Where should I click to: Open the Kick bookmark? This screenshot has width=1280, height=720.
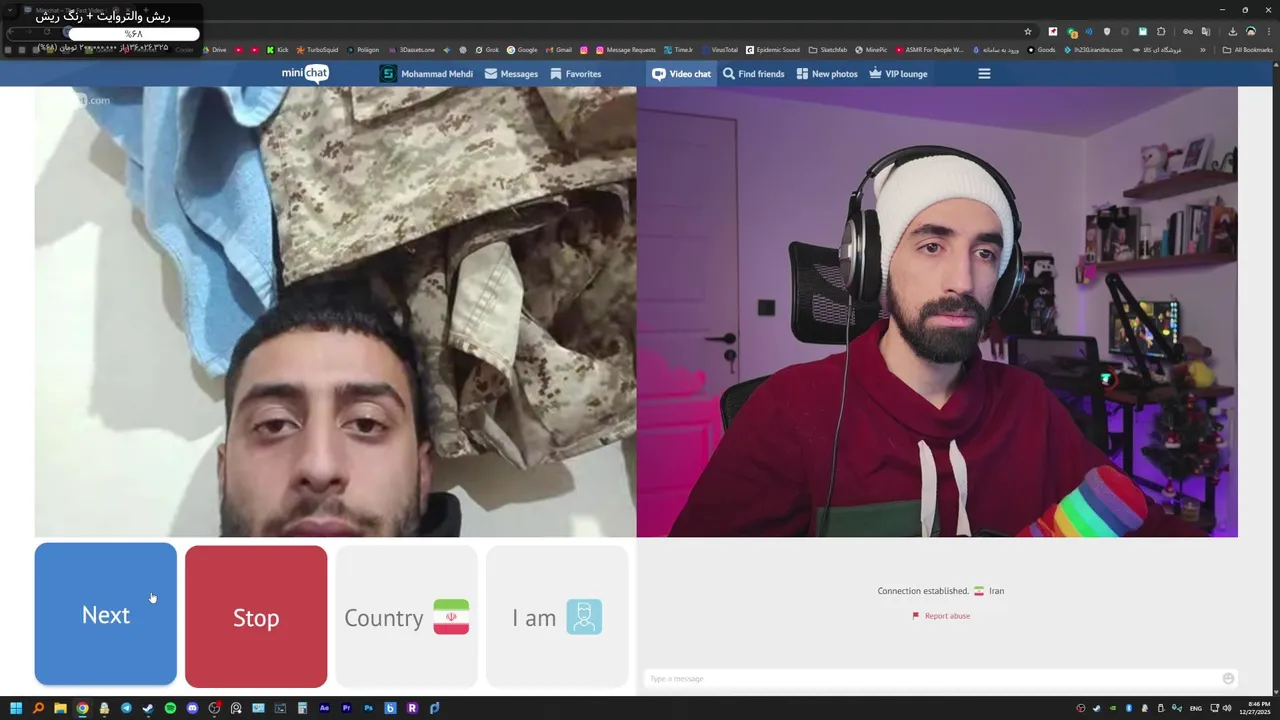[277, 50]
